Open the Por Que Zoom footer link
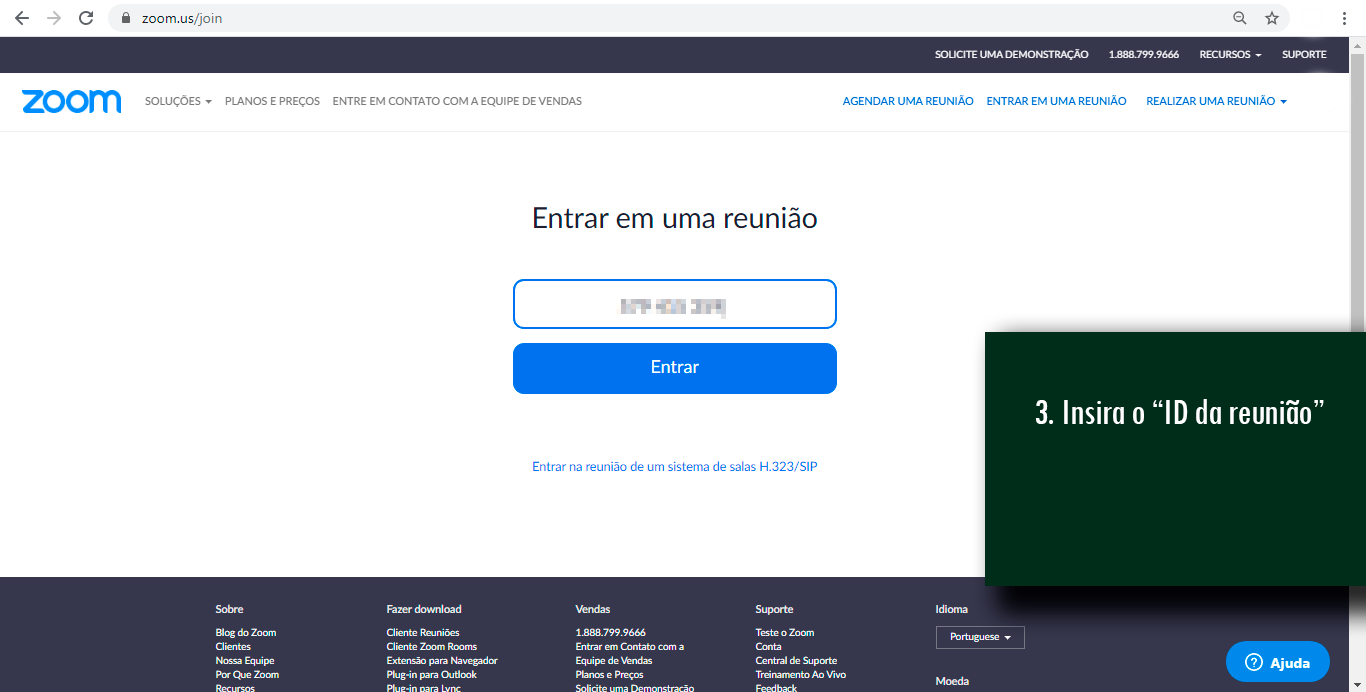 point(247,675)
